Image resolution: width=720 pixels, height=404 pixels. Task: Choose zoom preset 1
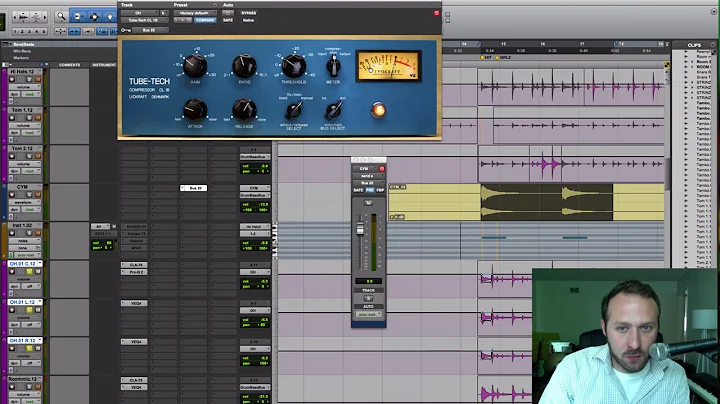point(15,31)
